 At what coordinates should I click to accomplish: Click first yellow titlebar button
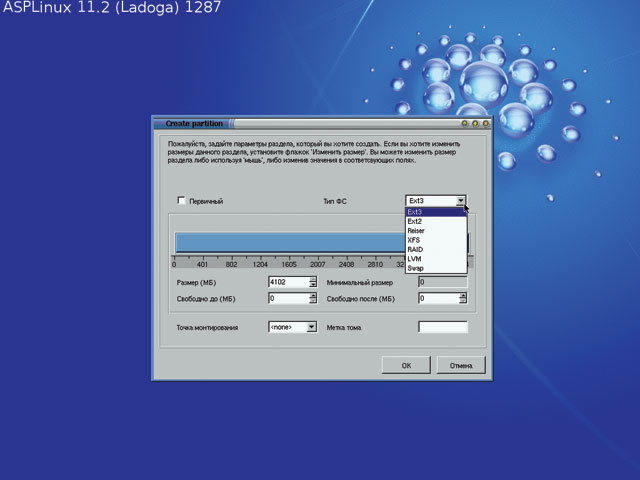coord(464,123)
